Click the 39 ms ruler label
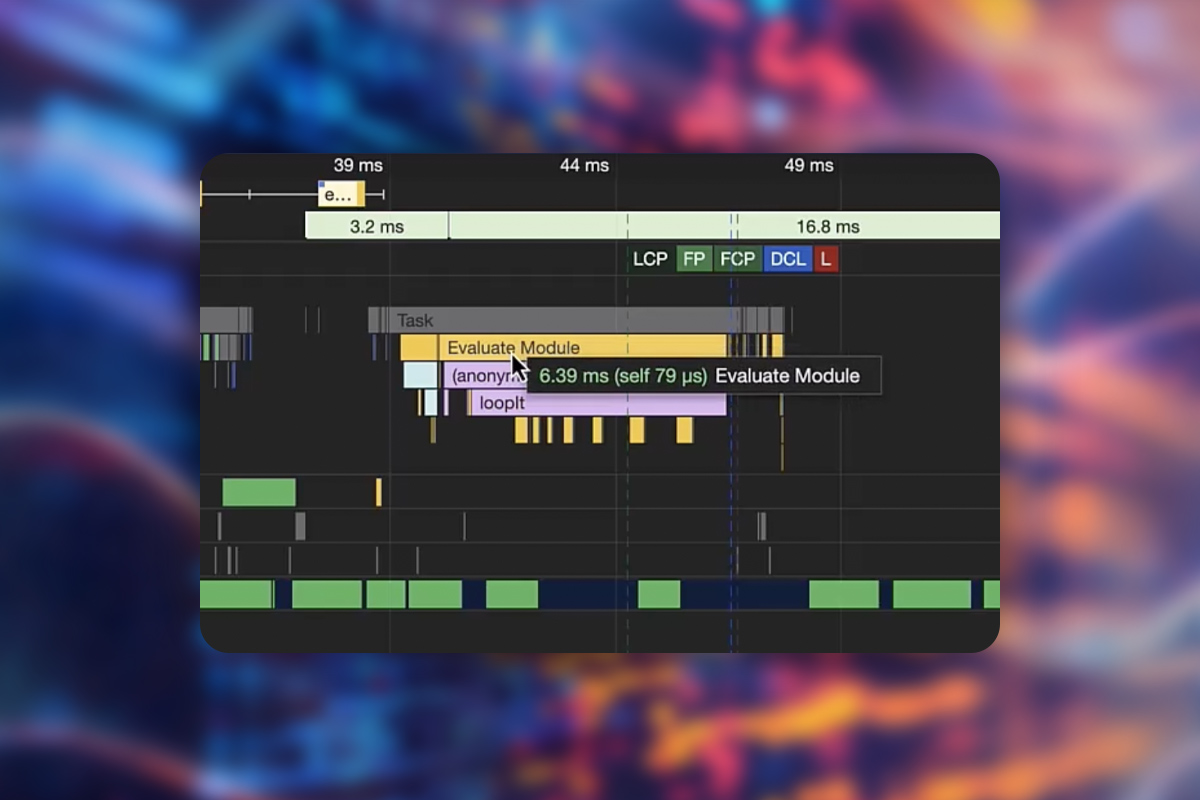 tap(358, 165)
